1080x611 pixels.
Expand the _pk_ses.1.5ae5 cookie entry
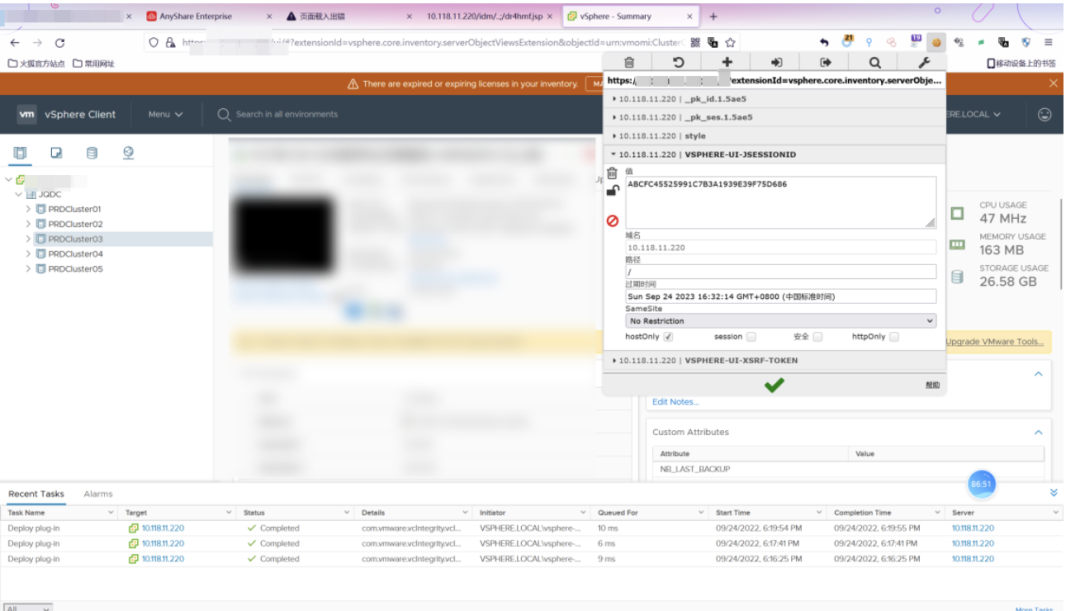pos(774,117)
